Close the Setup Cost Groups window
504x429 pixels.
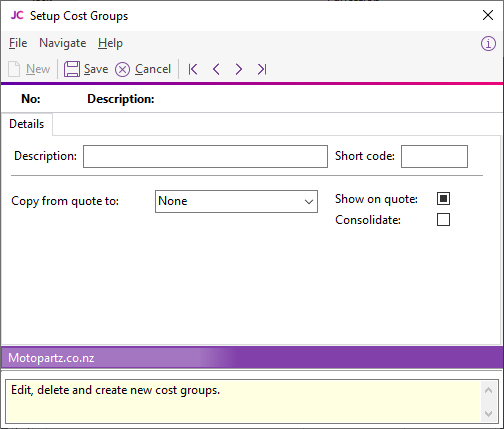pyautogui.click(x=488, y=15)
